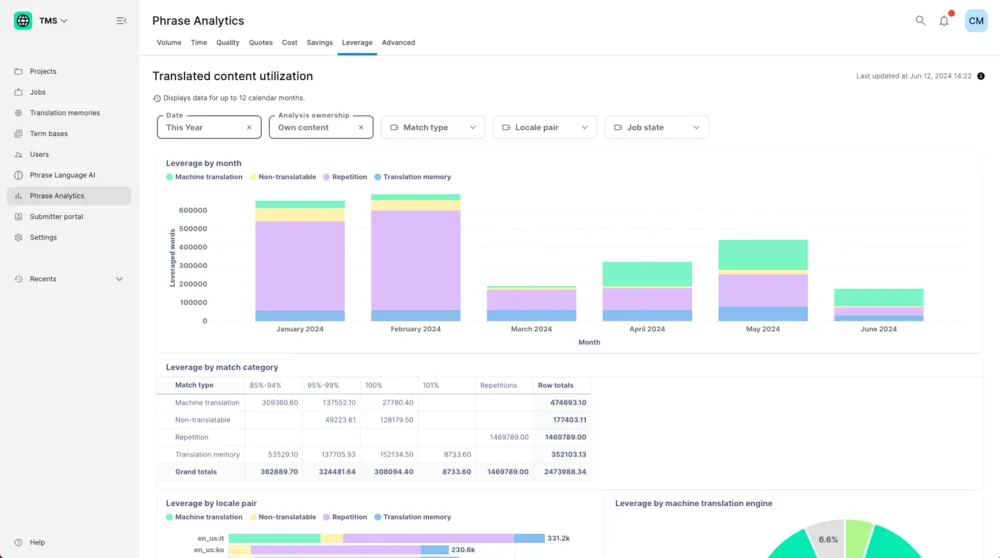Image resolution: width=1000 pixels, height=558 pixels.
Task: Select the Leverage tab
Action: pos(357,43)
